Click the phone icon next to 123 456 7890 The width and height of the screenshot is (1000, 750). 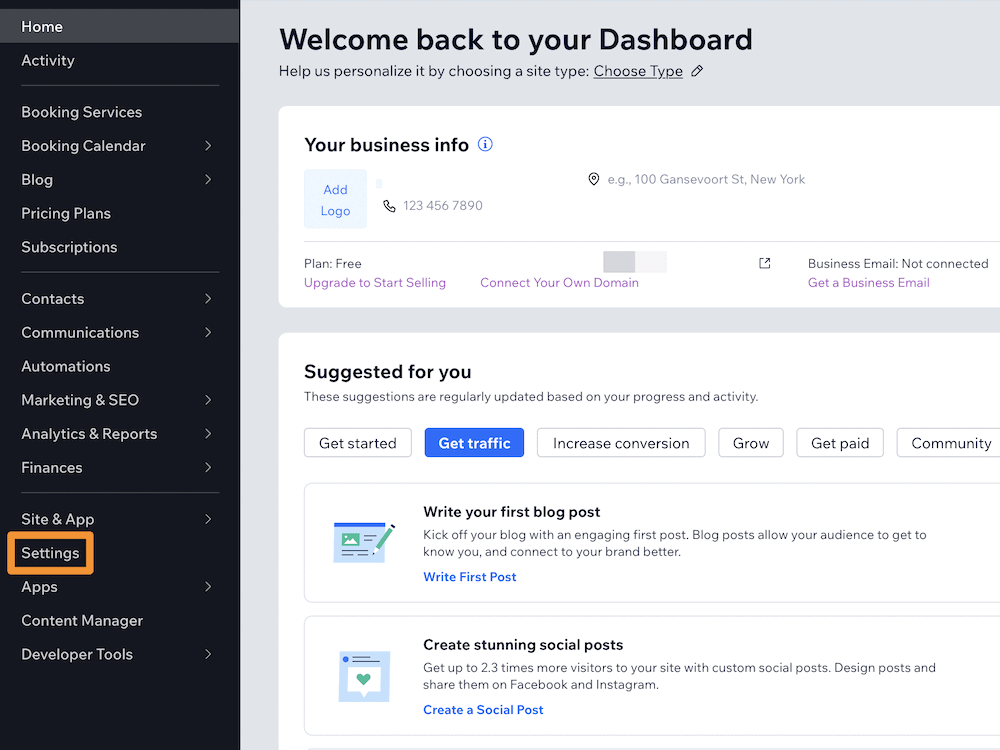click(389, 207)
